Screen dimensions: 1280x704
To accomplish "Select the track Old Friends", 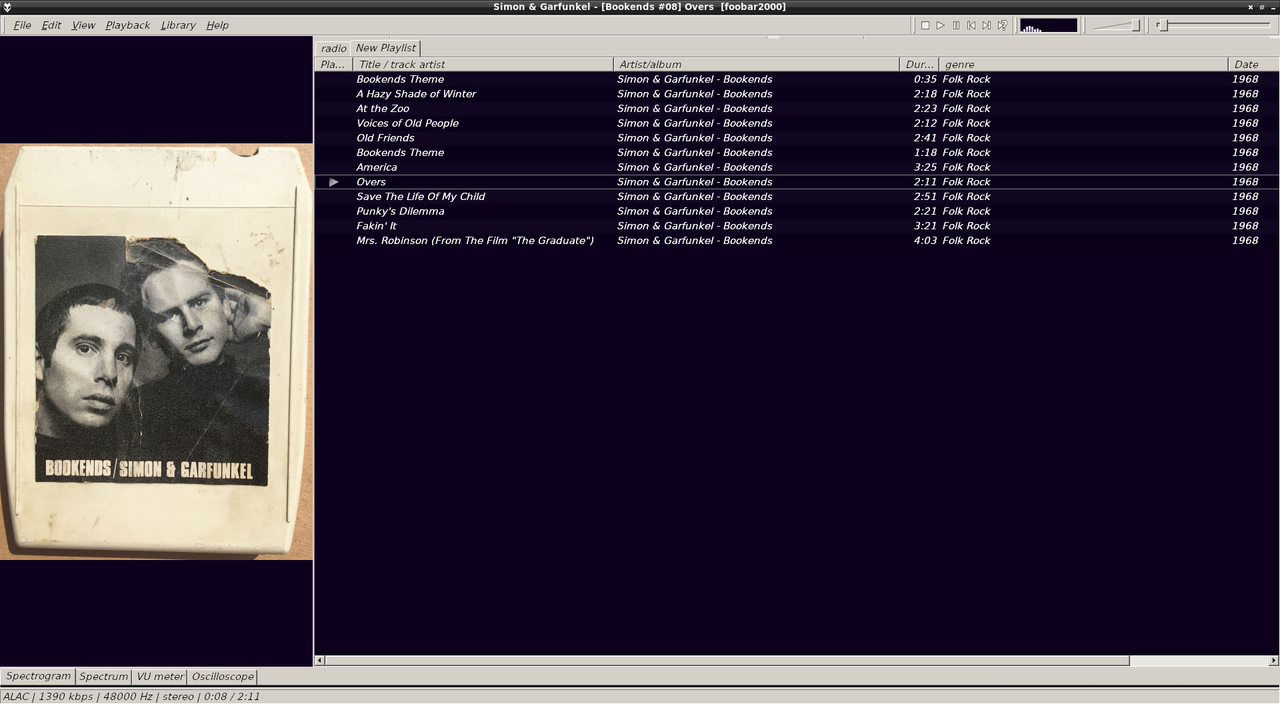I will 797,138.
